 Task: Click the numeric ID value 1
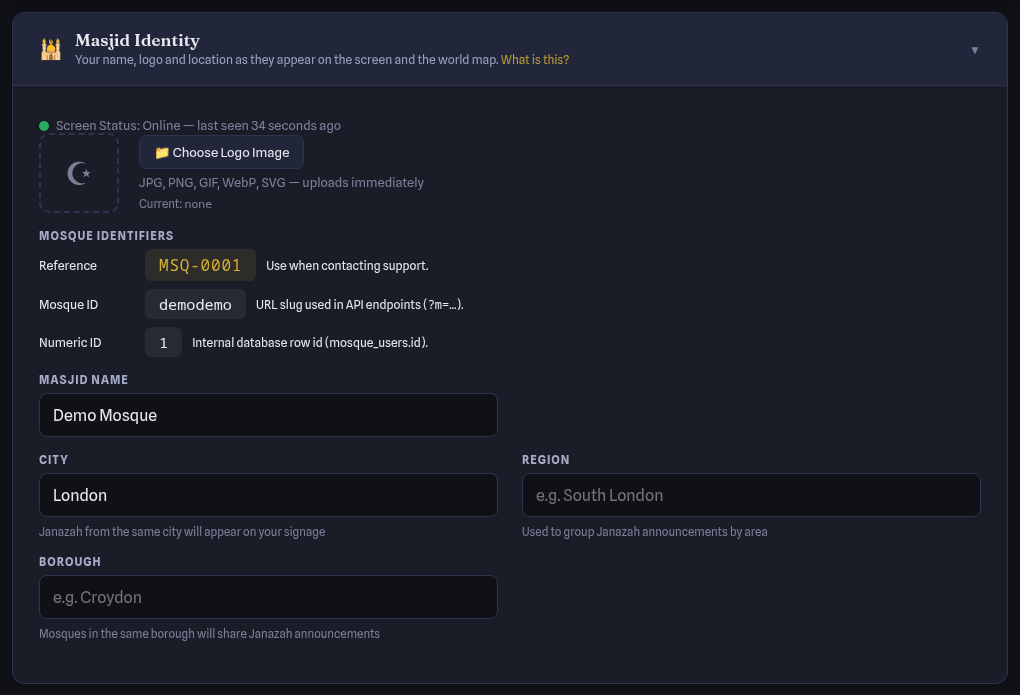[163, 342]
